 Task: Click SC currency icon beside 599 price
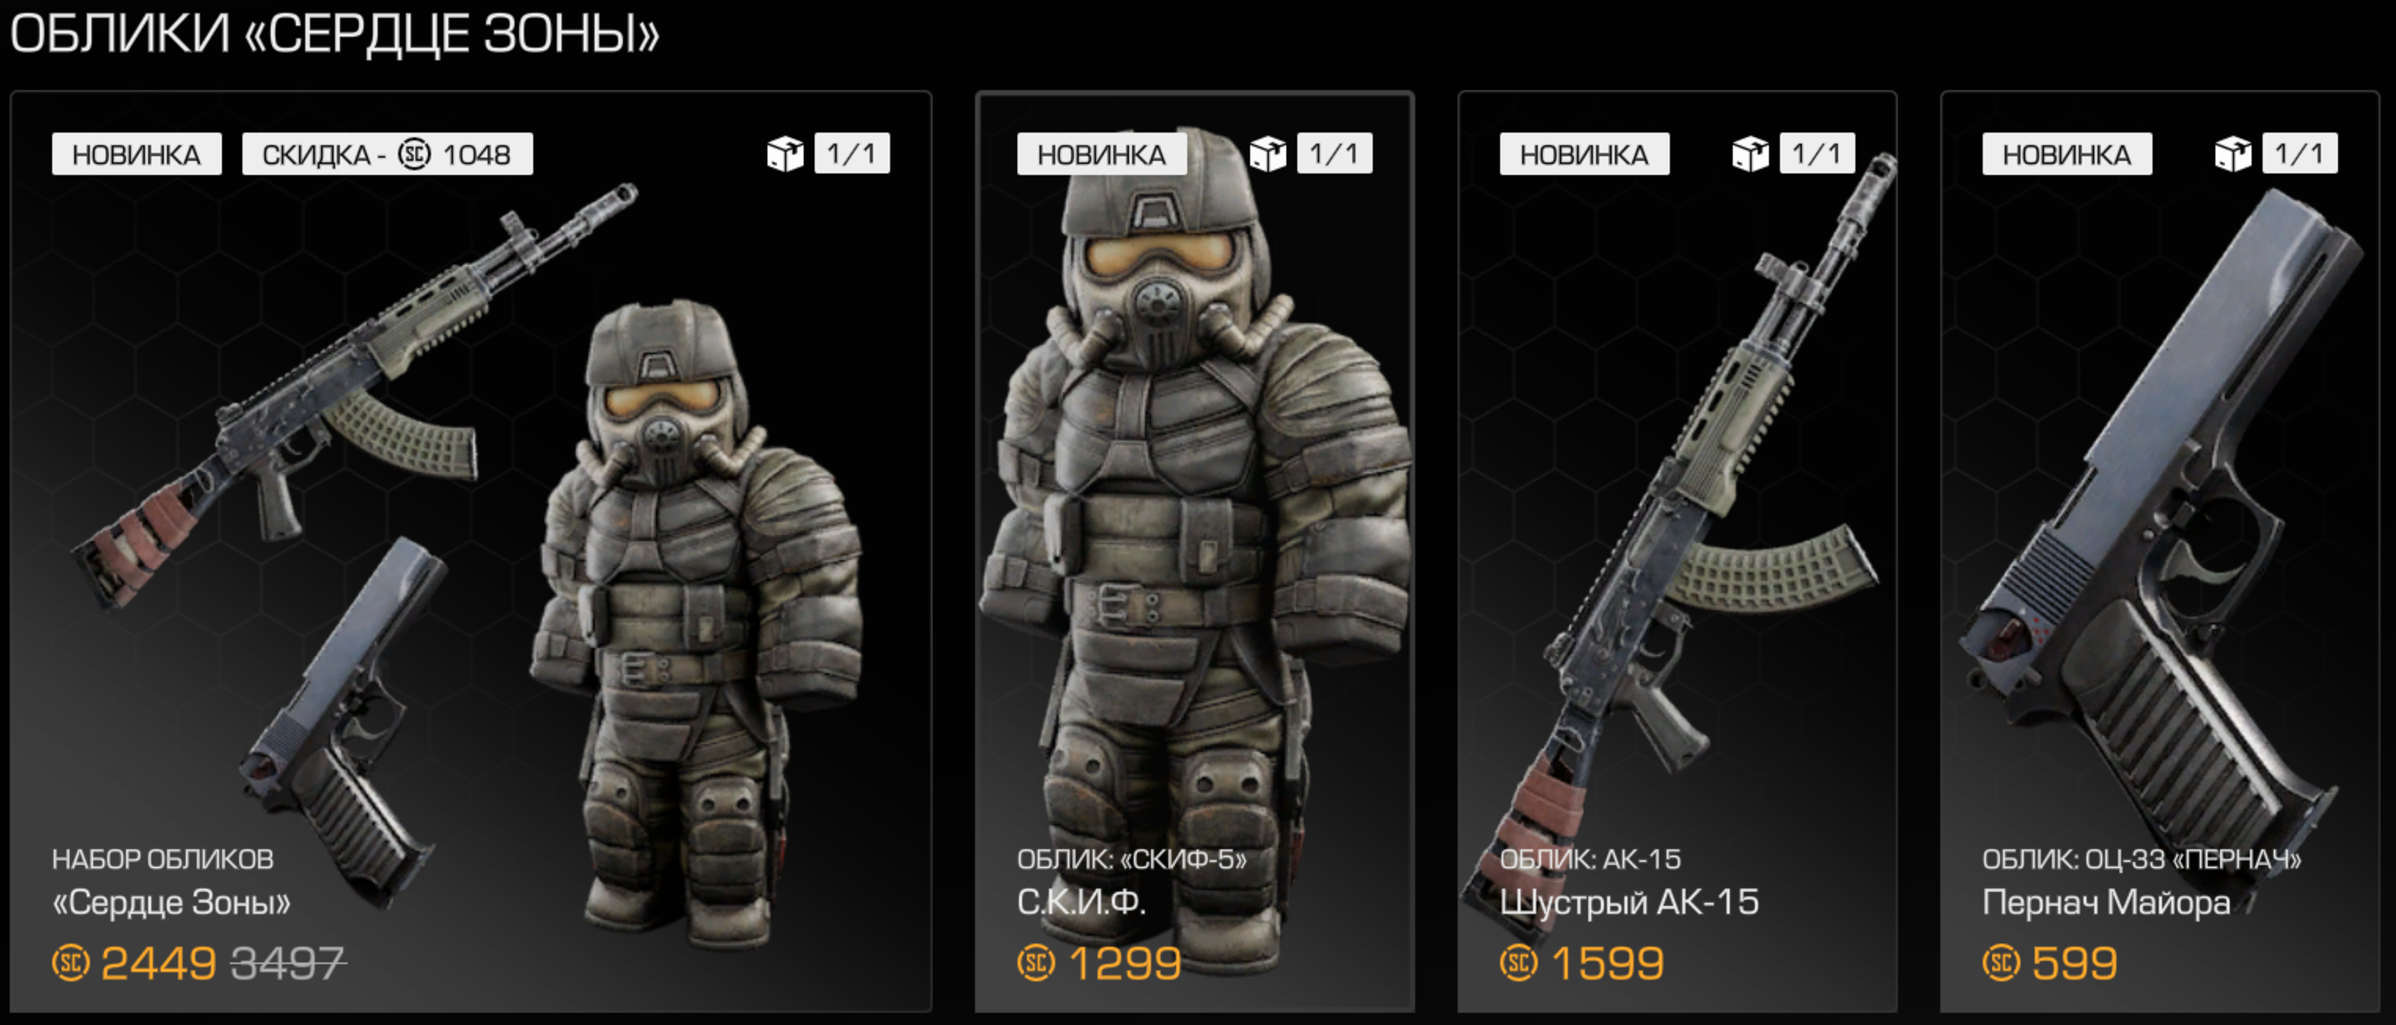2002,963
